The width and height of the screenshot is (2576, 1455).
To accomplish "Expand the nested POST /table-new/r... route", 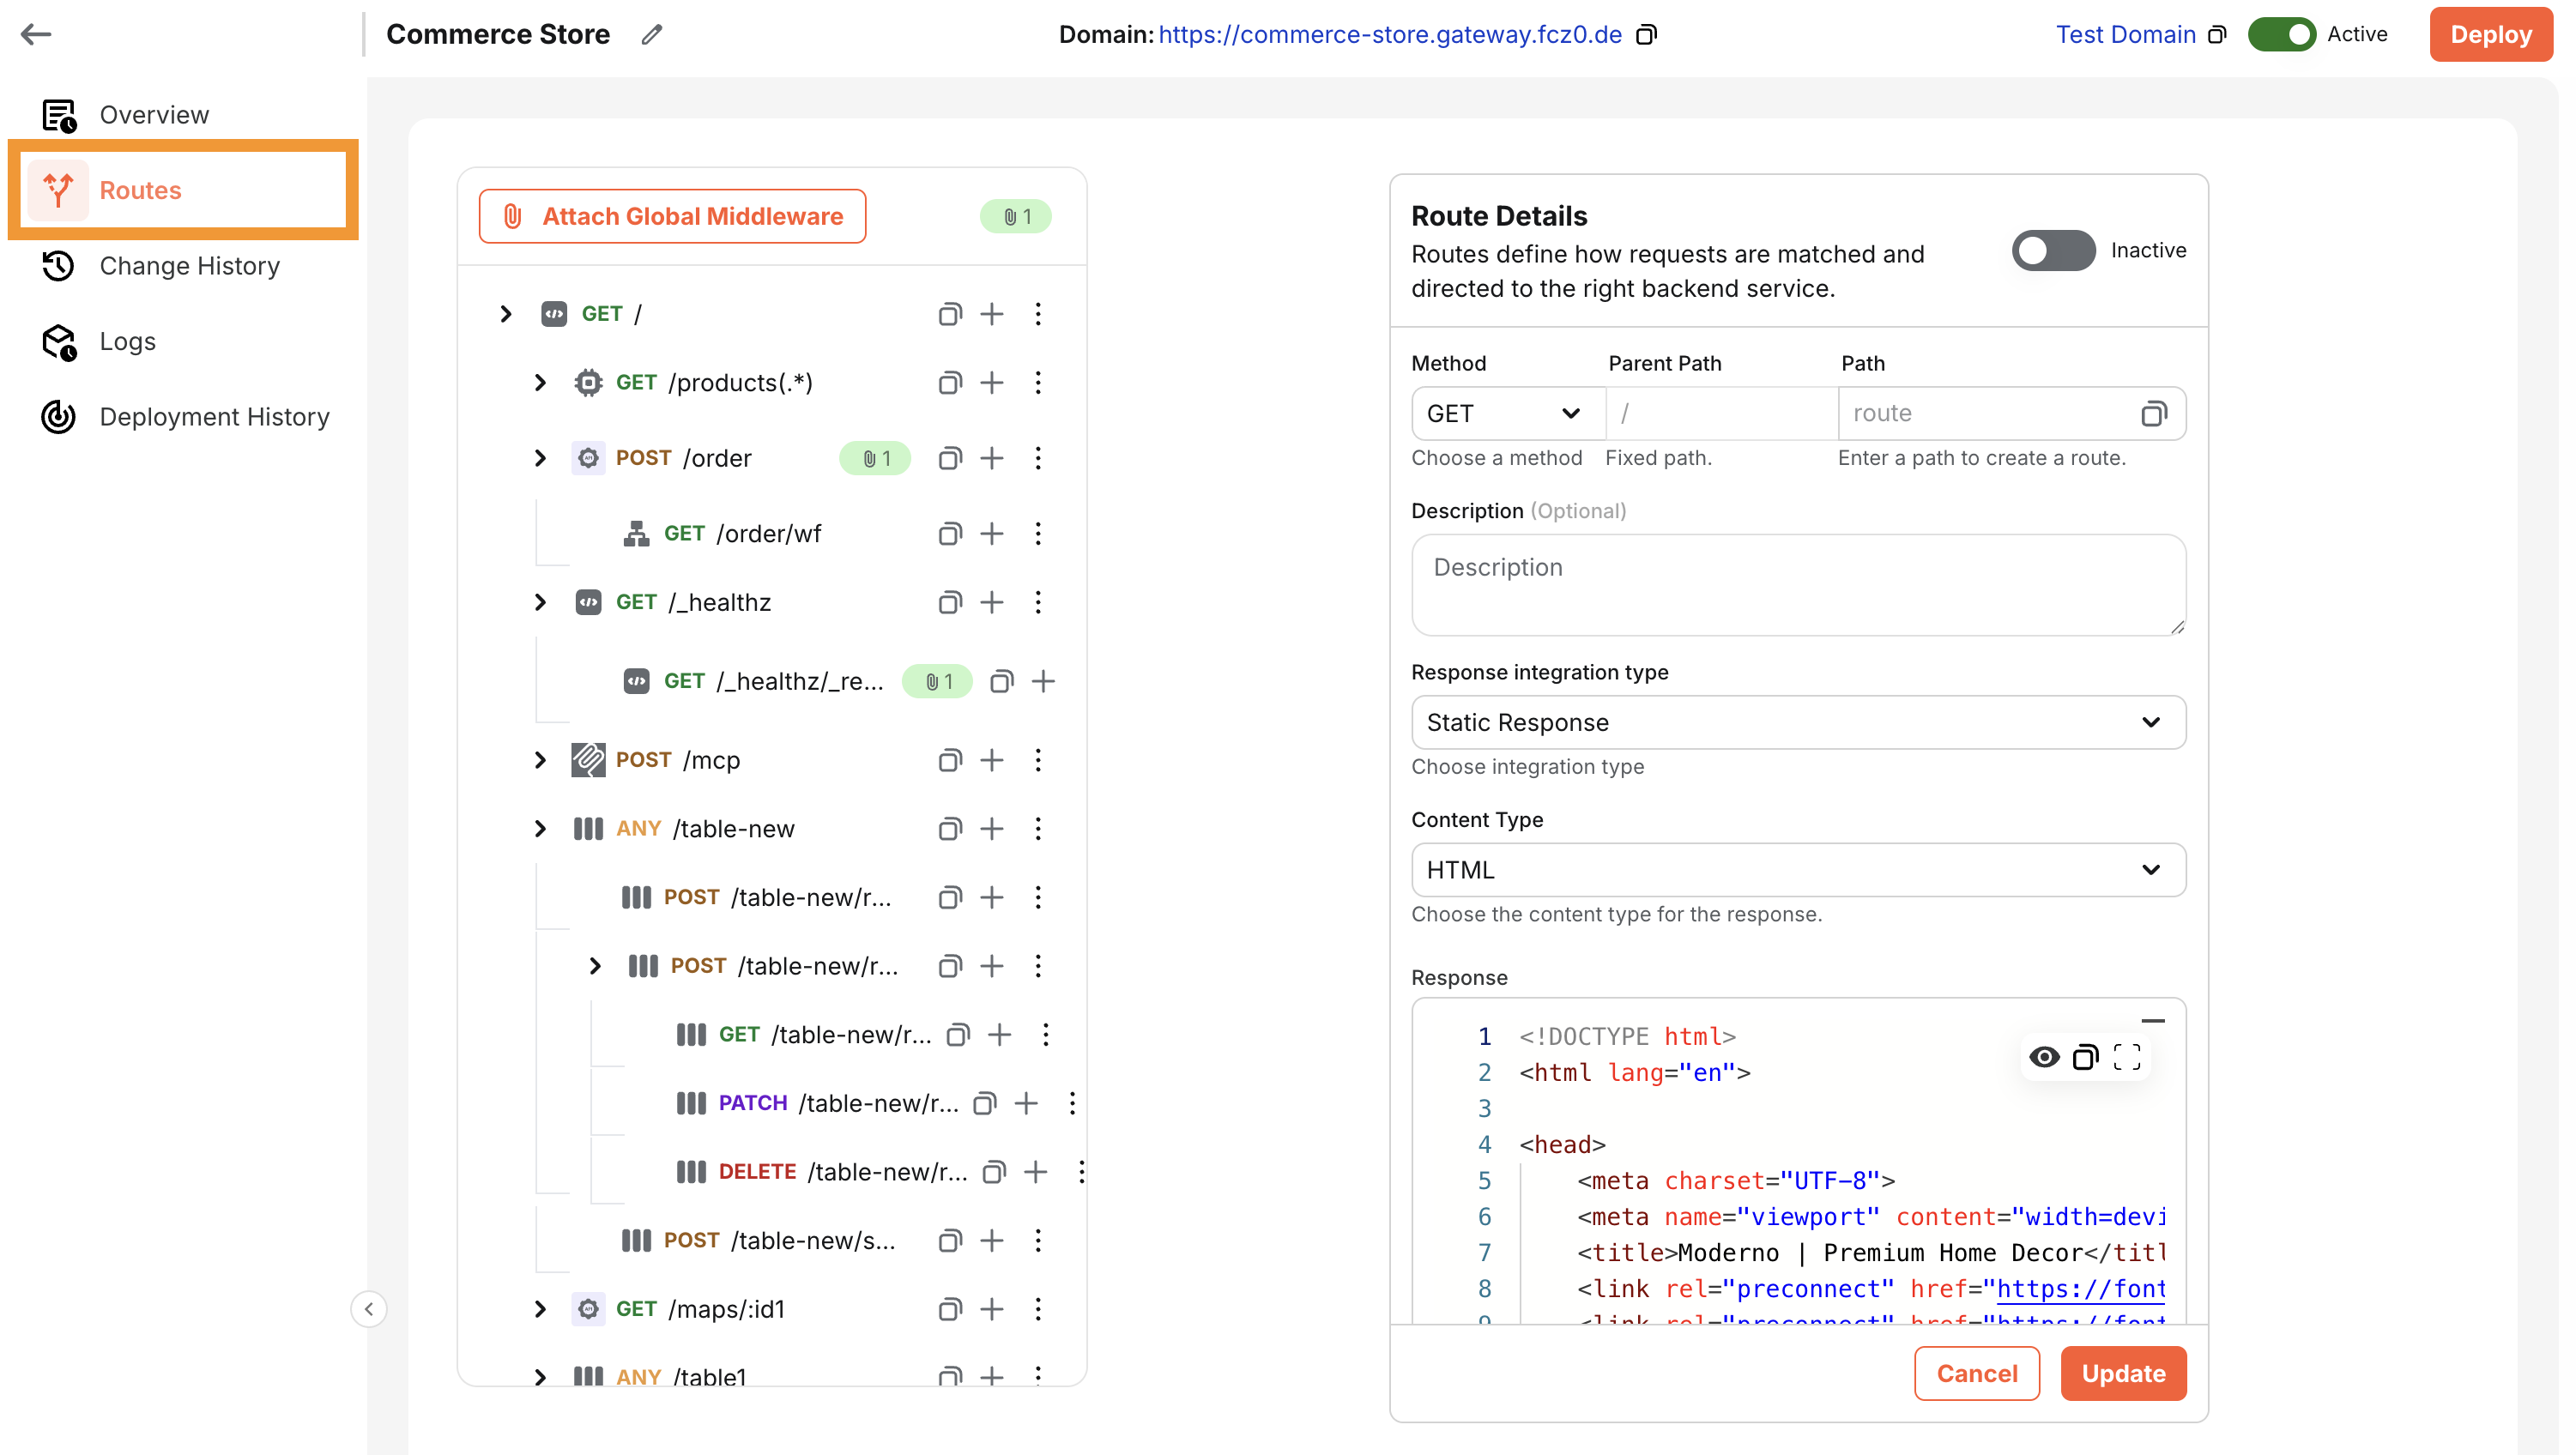I will coord(595,966).
